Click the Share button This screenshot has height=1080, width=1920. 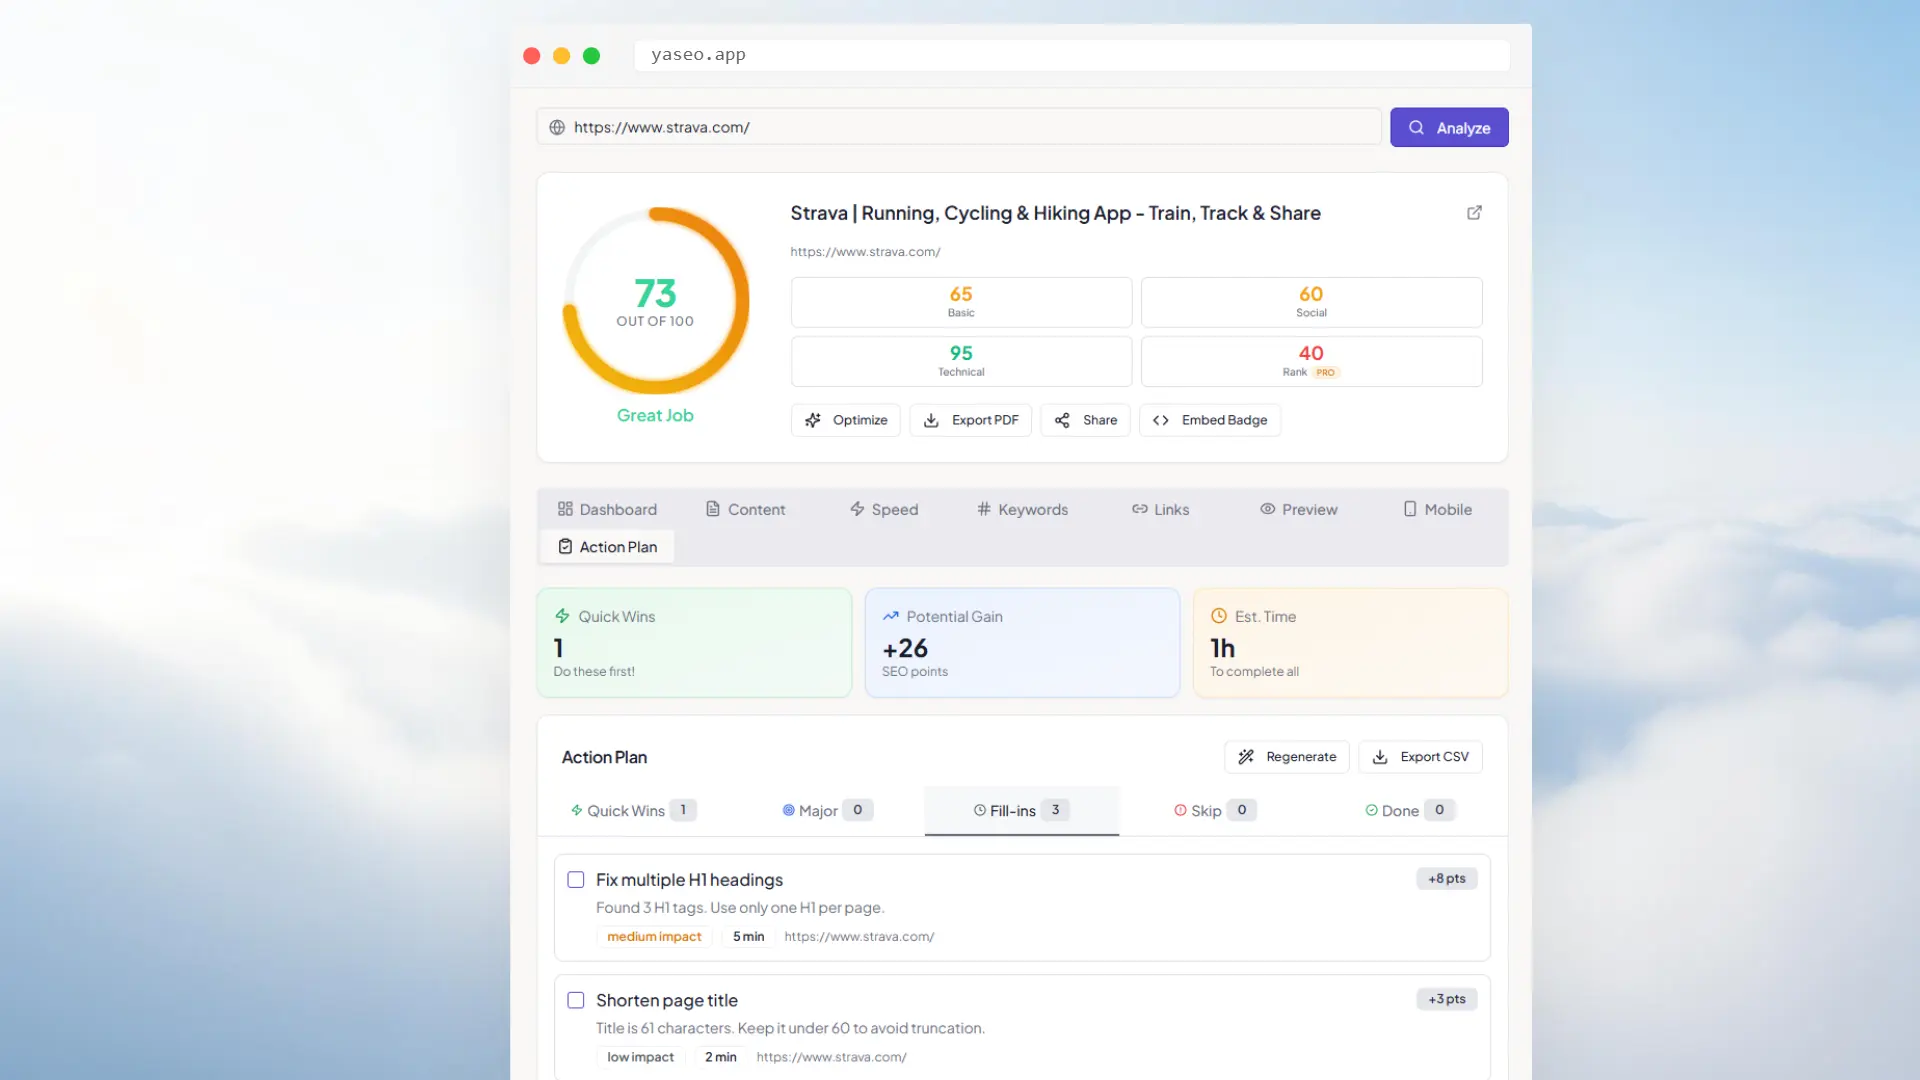pos(1085,420)
